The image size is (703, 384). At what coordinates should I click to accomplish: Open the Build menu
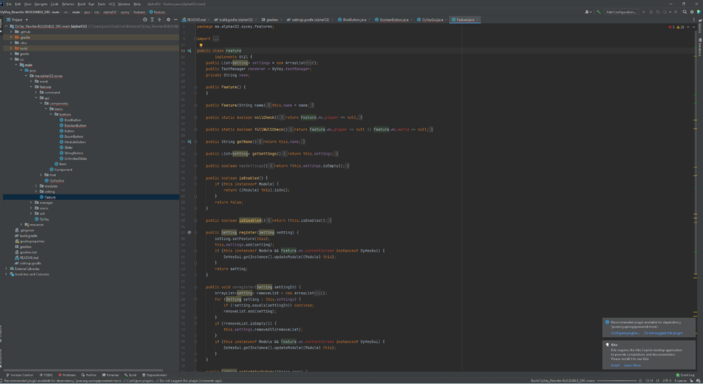(x=81, y=4)
